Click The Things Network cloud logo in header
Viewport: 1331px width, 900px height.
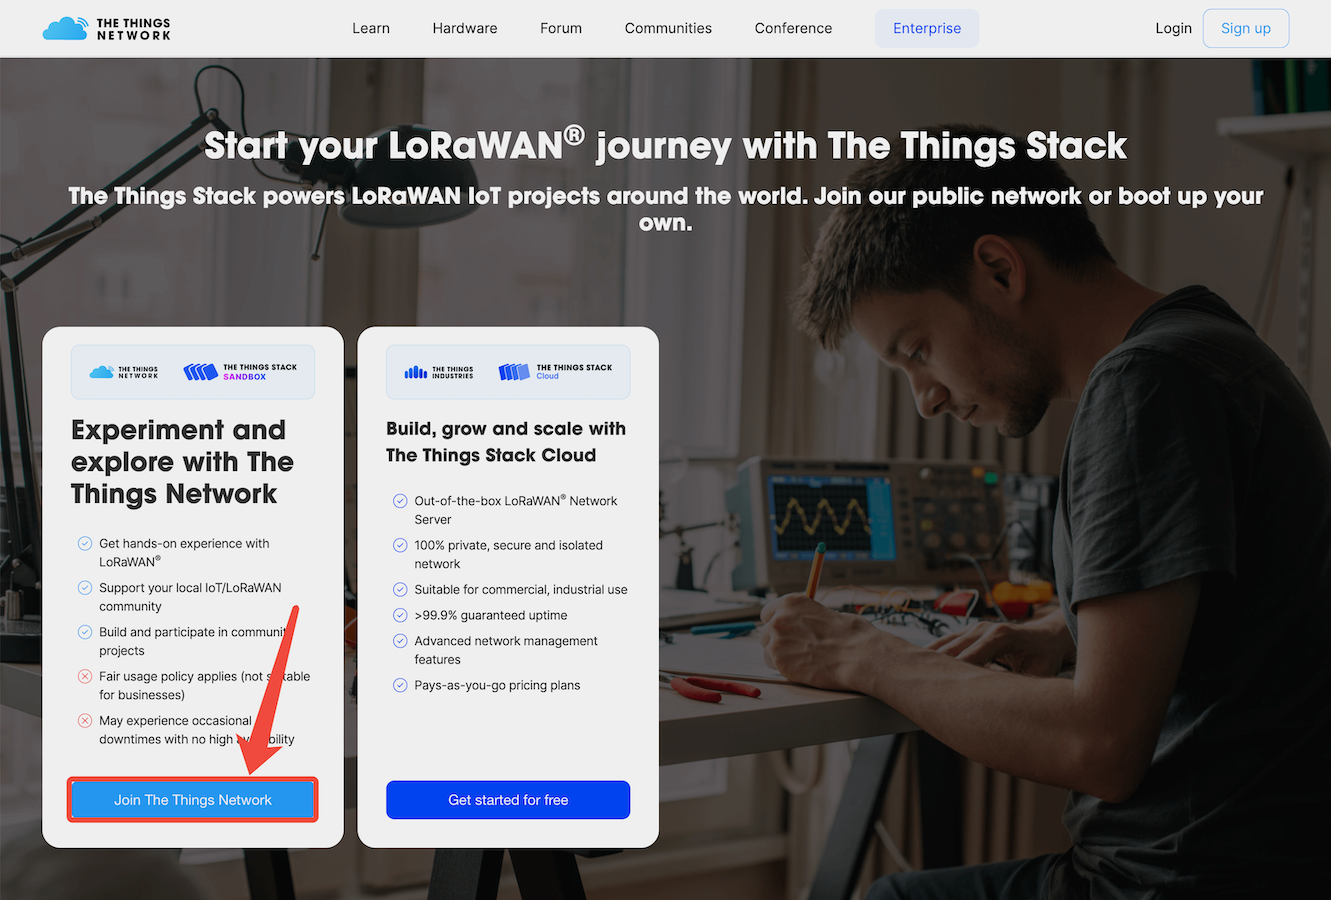(x=106, y=28)
